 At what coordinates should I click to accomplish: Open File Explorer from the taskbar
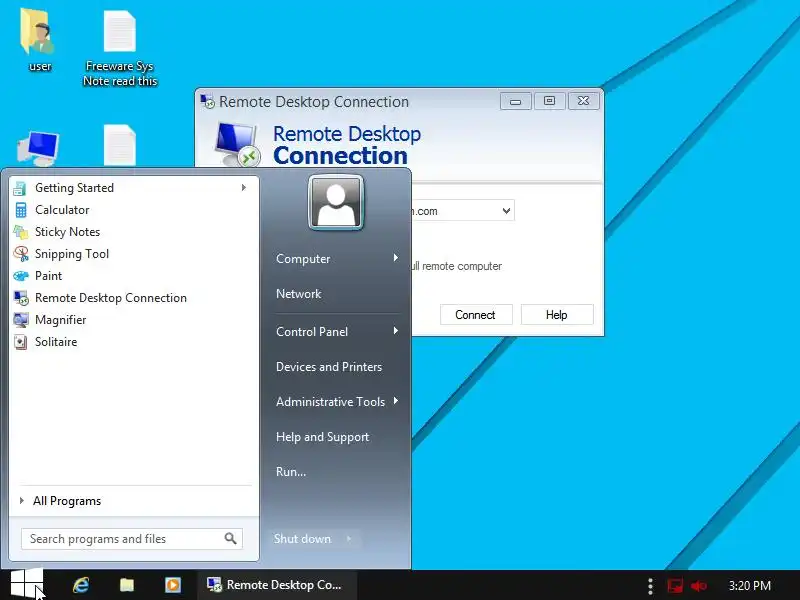(x=127, y=585)
